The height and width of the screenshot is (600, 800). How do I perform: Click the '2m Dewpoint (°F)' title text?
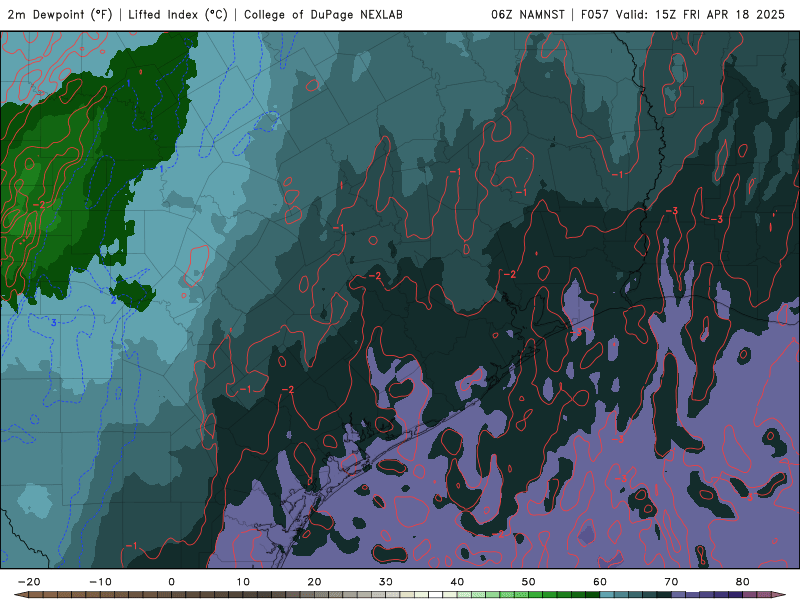pos(60,14)
